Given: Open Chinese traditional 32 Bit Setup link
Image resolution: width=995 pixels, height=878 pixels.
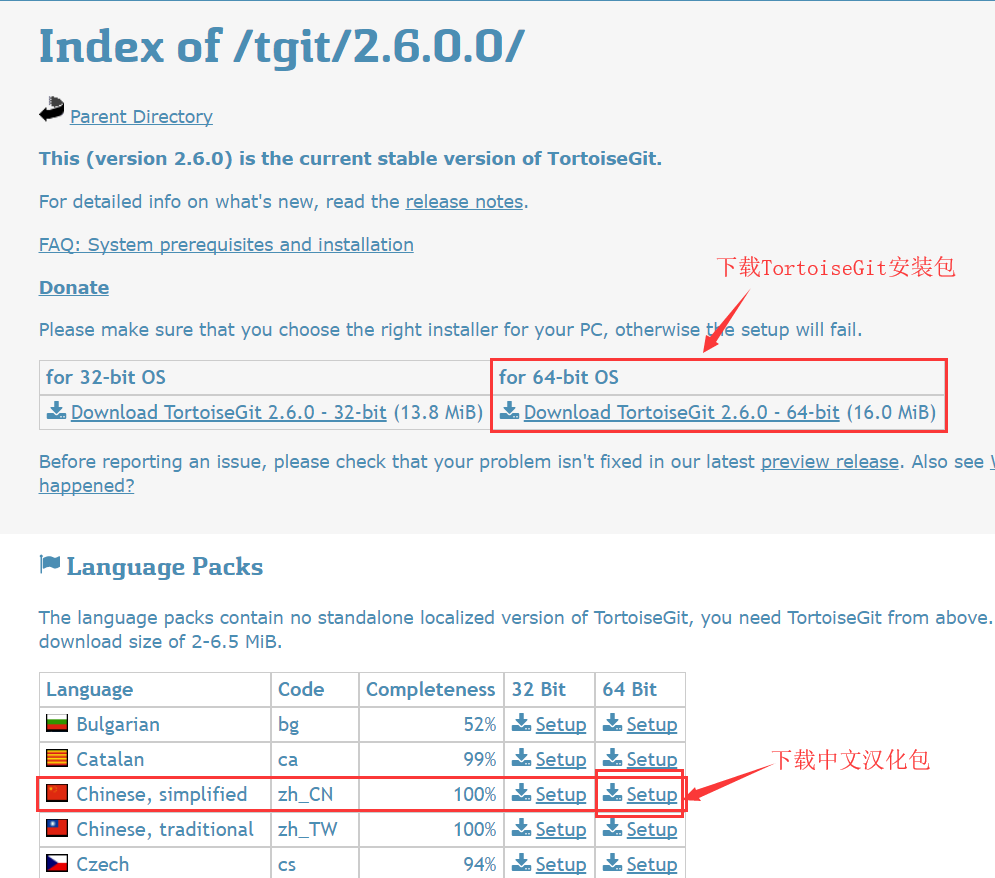Looking at the screenshot, I should pyautogui.click(x=561, y=829).
